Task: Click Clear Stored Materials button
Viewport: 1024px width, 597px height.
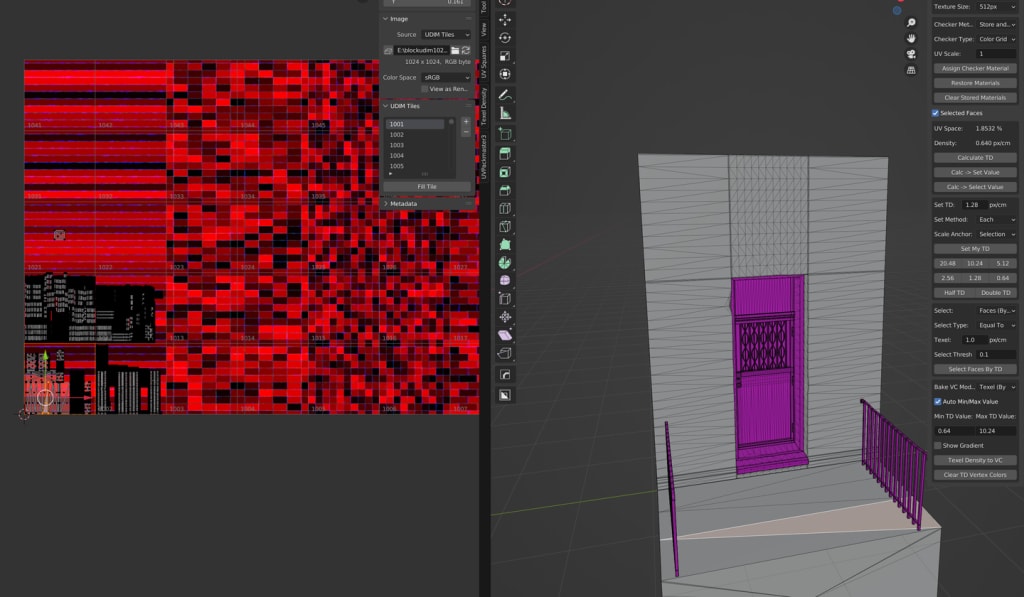Action: pos(975,98)
